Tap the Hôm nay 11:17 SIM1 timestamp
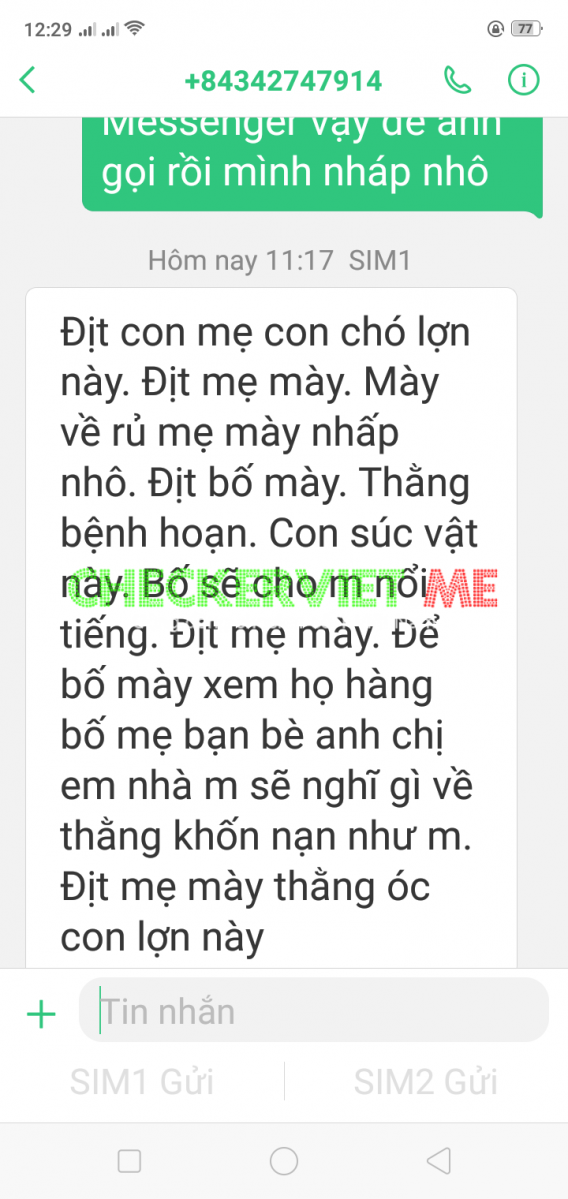 (x=280, y=261)
